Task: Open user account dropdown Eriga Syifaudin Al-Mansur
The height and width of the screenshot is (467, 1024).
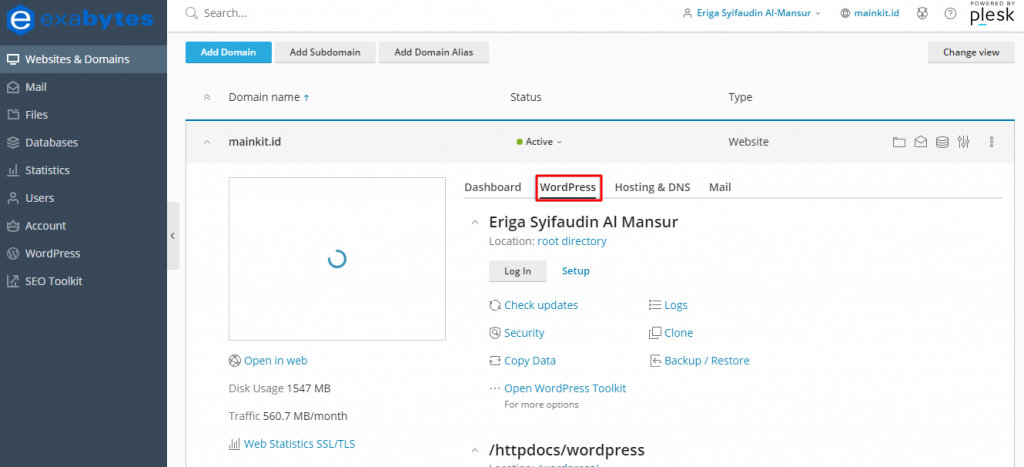Action: [752, 13]
